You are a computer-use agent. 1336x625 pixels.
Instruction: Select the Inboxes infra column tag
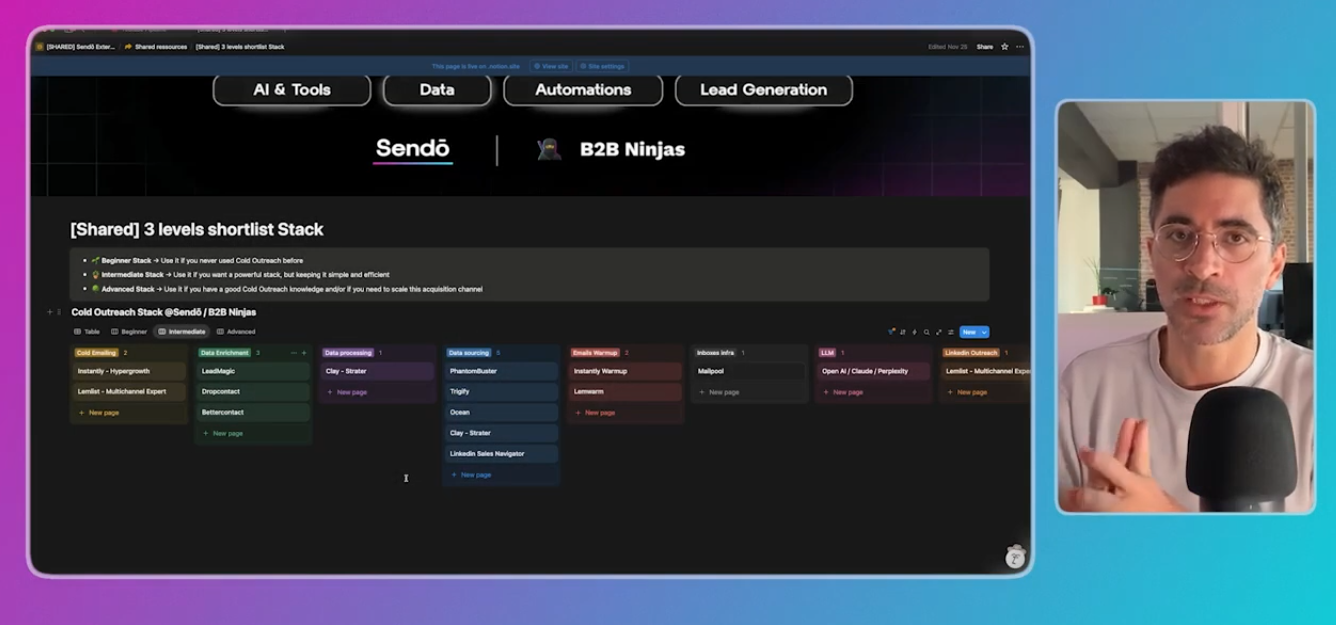(716, 353)
